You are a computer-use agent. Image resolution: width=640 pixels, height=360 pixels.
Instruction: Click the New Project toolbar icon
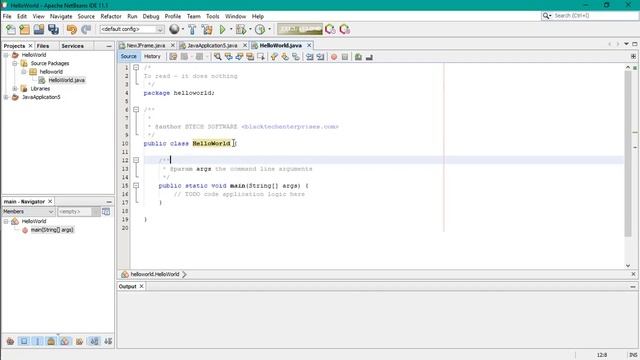[x=24, y=29]
